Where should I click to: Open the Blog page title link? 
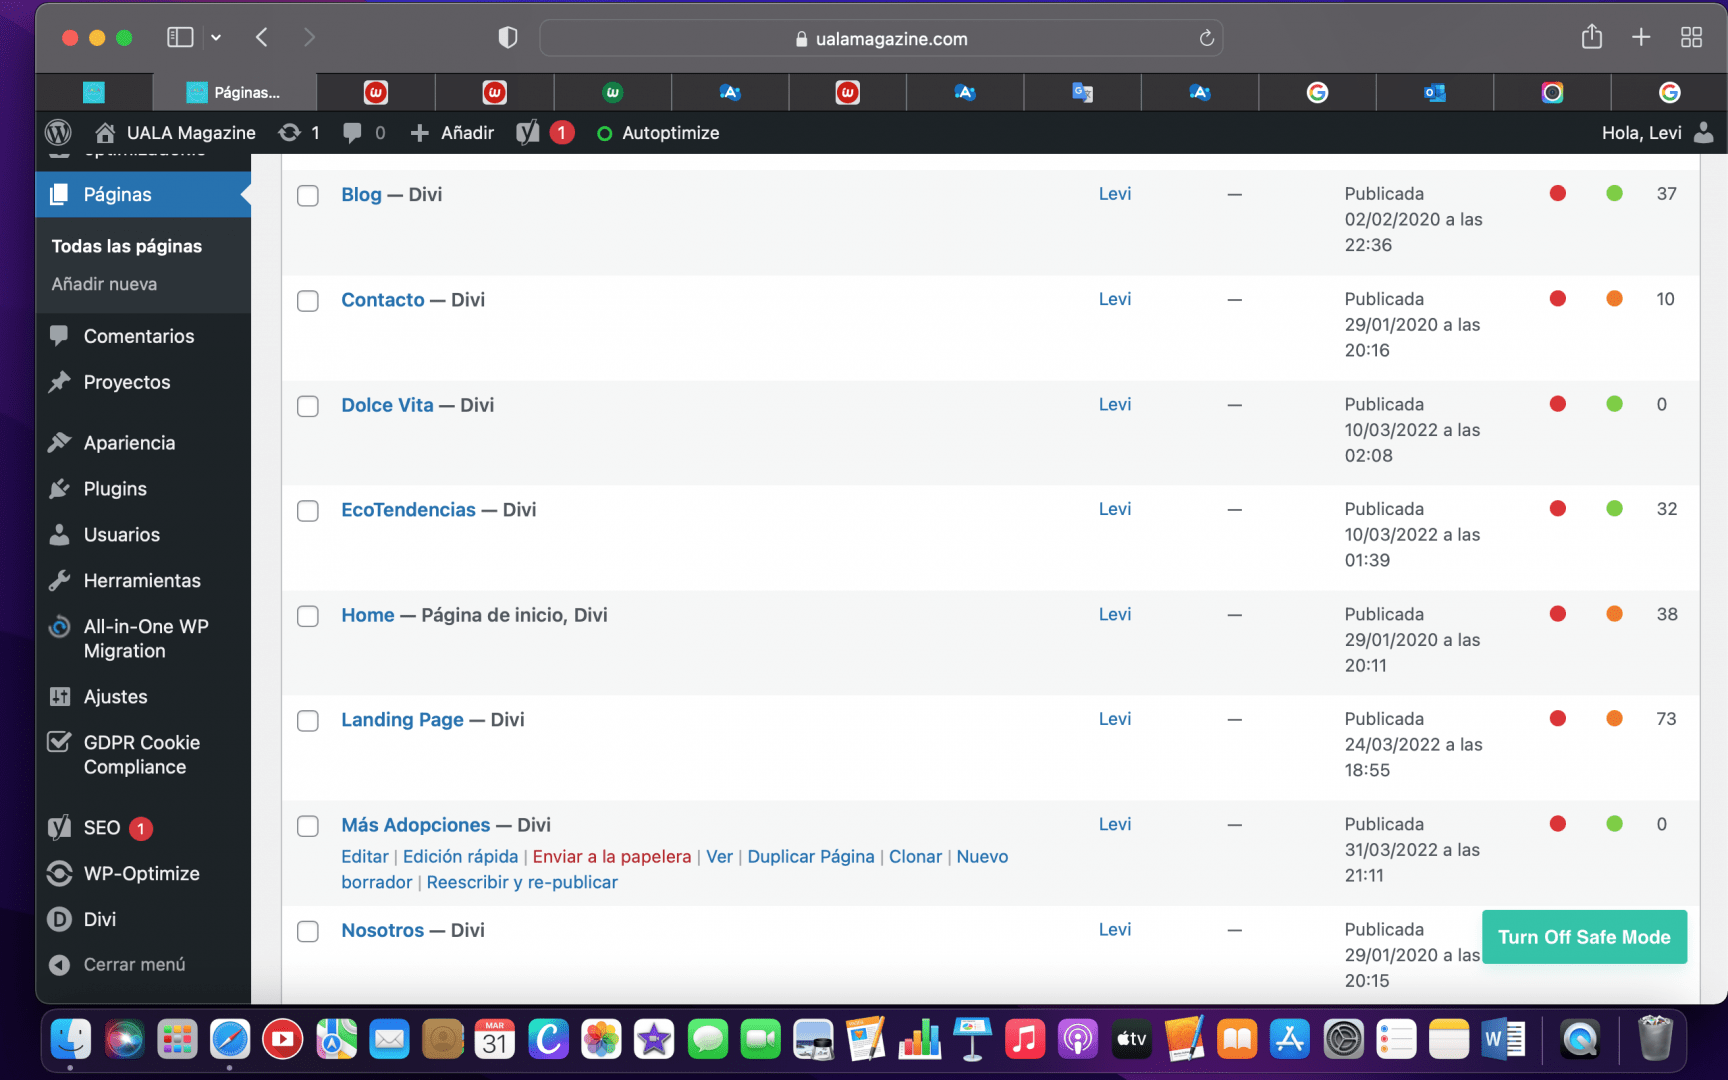pyautogui.click(x=361, y=195)
